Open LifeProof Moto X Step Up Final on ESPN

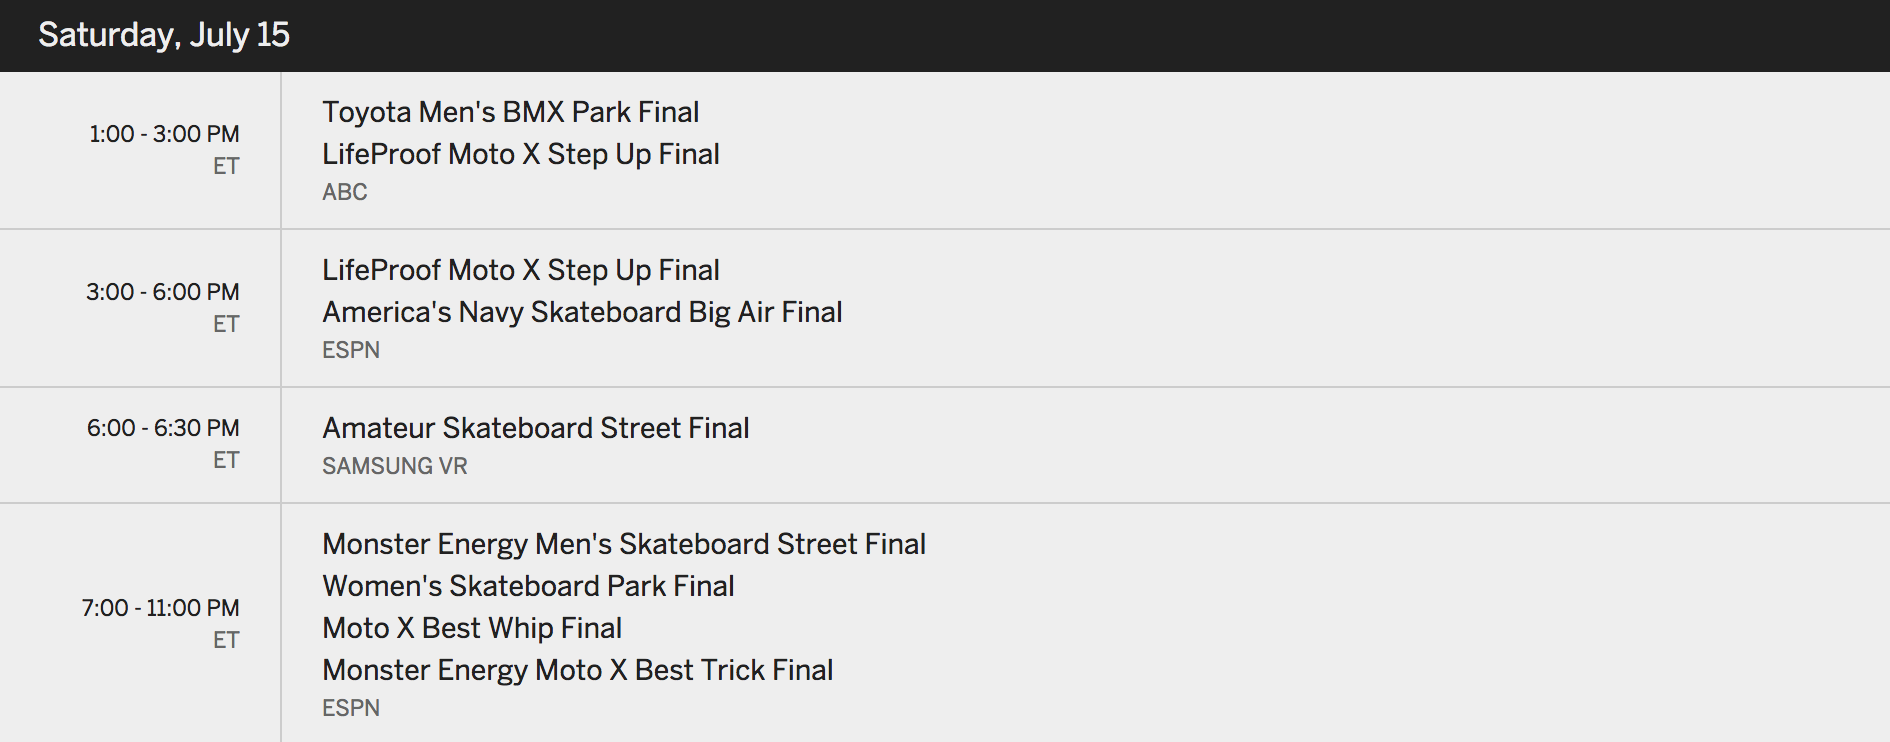tap(520, 270)
